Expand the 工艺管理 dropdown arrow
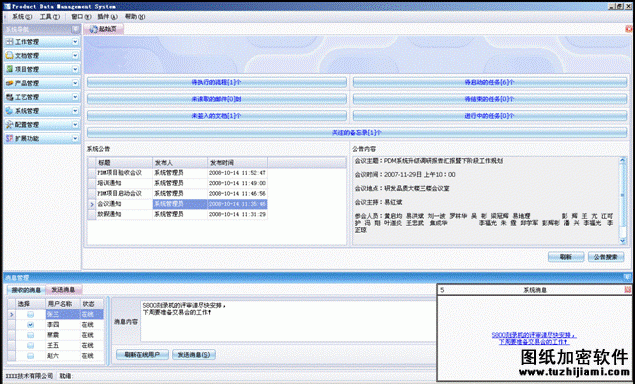This screenshot has height=384, width=635. click(75, 97)
